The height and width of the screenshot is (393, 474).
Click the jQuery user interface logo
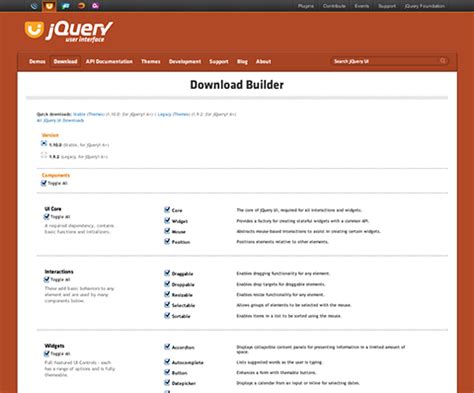point(69,32)
